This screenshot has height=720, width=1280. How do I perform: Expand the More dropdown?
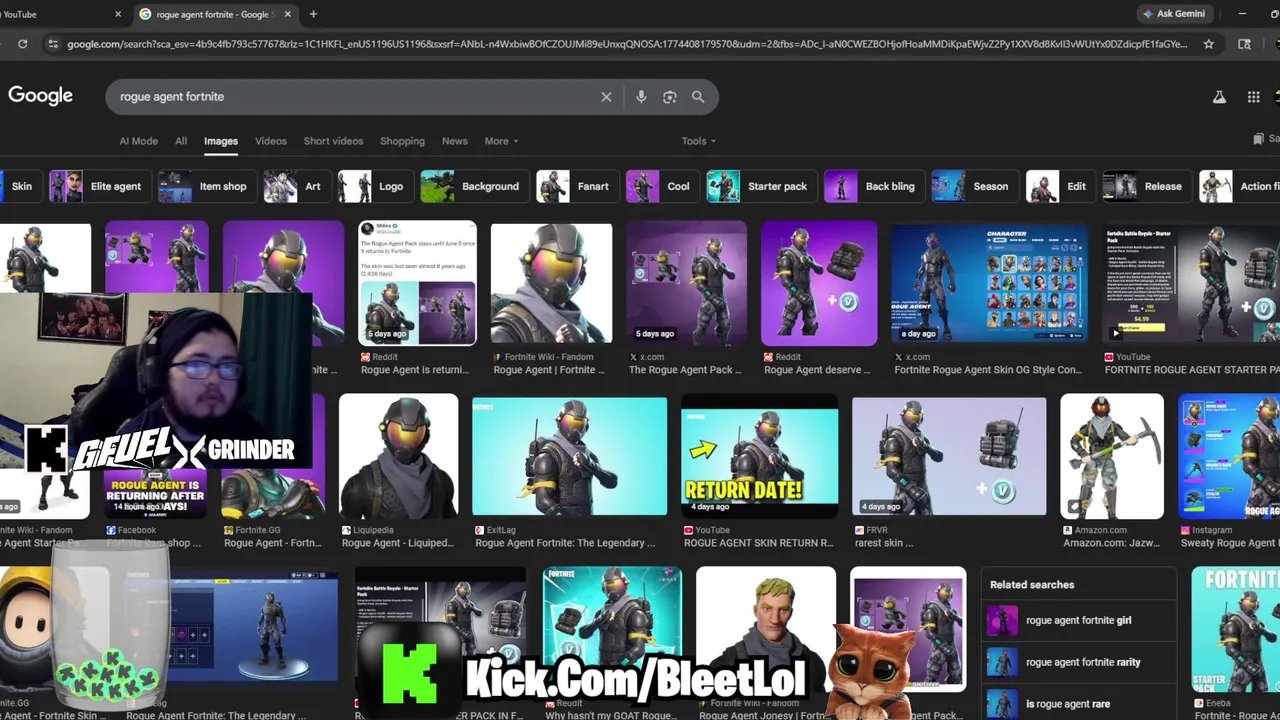tap(501, 141)
